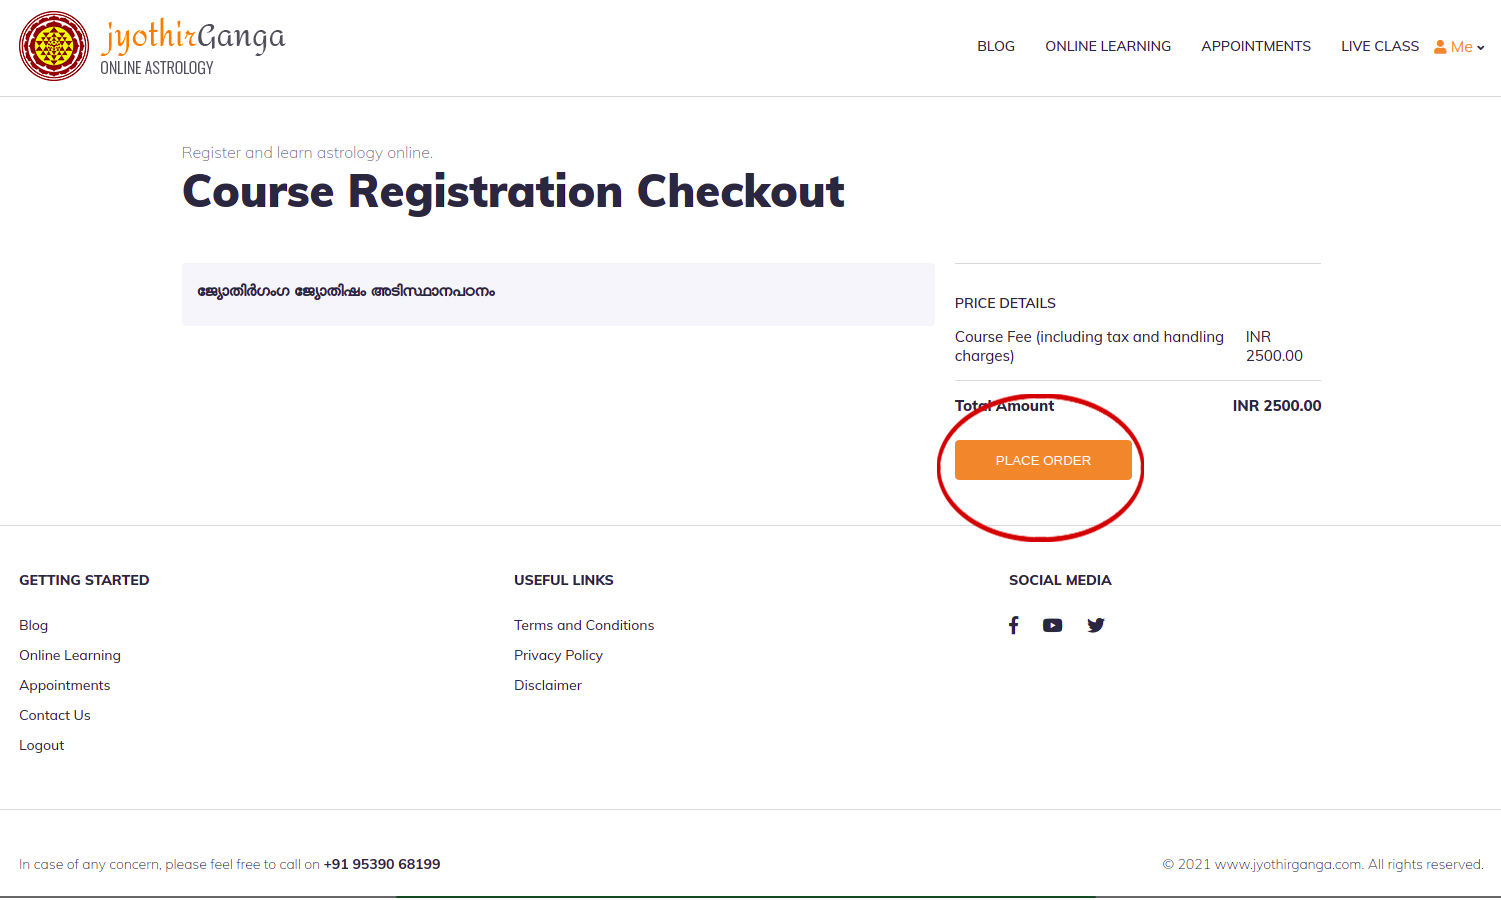The height and width of the screenshot is (900, 1501).
Task: Open the Terms and Conditions link
Action: coord(584,625)
